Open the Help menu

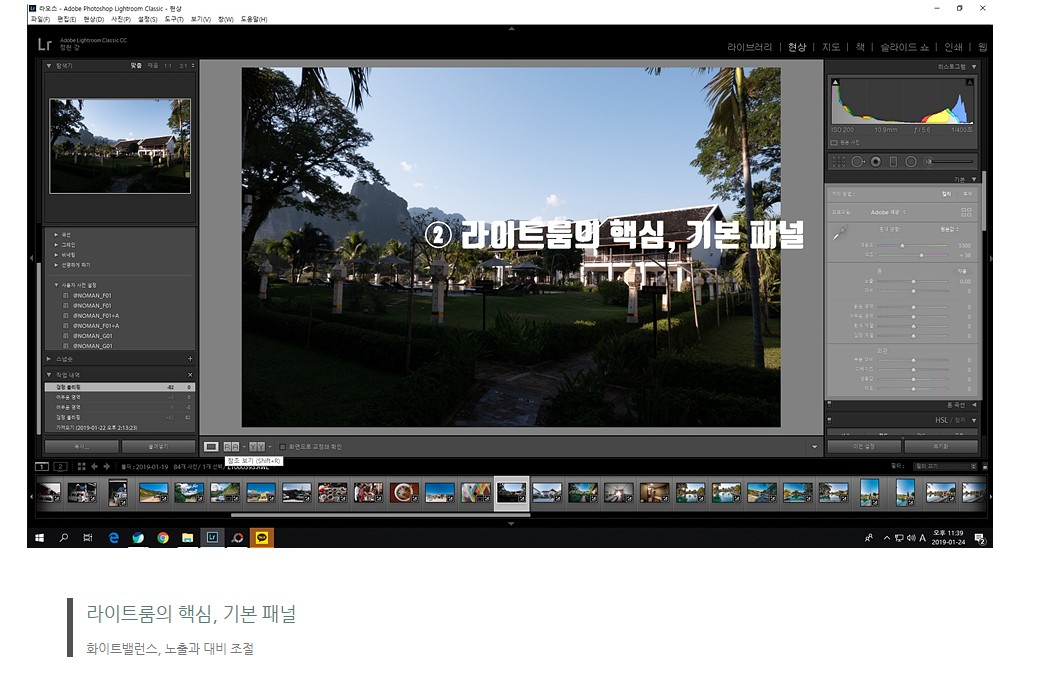tap(254, 19)
